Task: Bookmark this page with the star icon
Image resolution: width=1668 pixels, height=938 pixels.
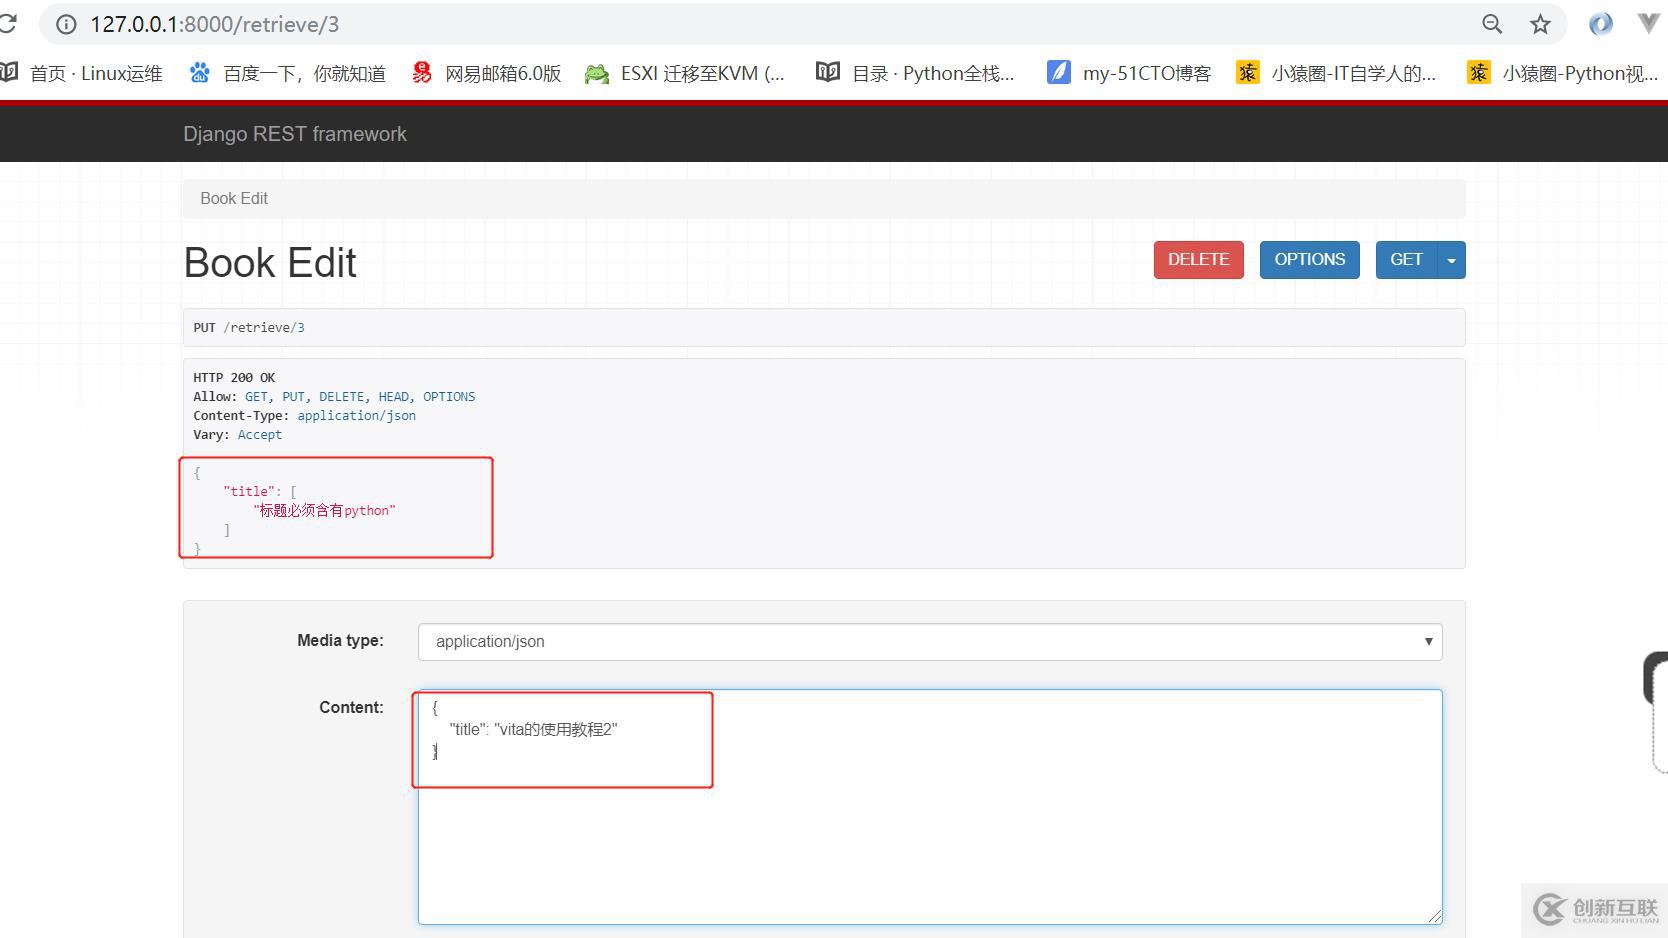Action: (x=1540, y=24)
